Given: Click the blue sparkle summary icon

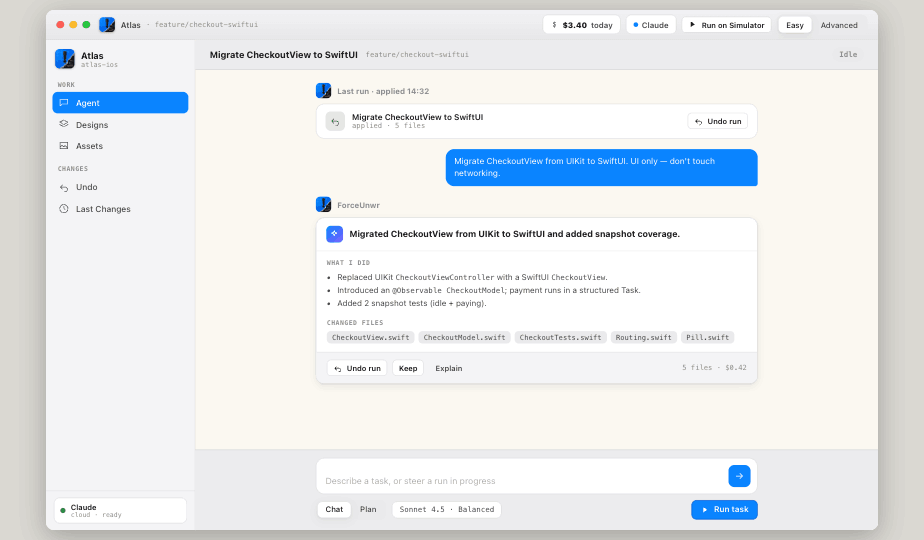Looking at the screenshot, I should click(x=334, y=234).
